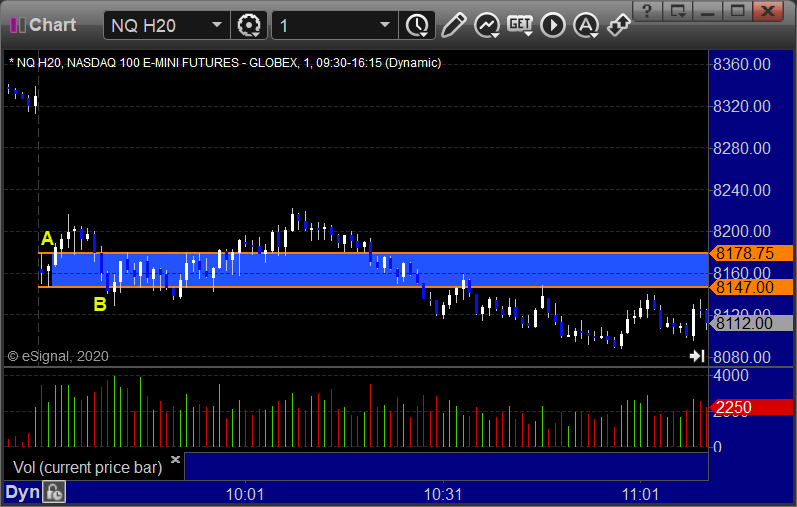Open the chart type line icon
The height and width of the screenshot is (507, 797).
tap(487, 25)
